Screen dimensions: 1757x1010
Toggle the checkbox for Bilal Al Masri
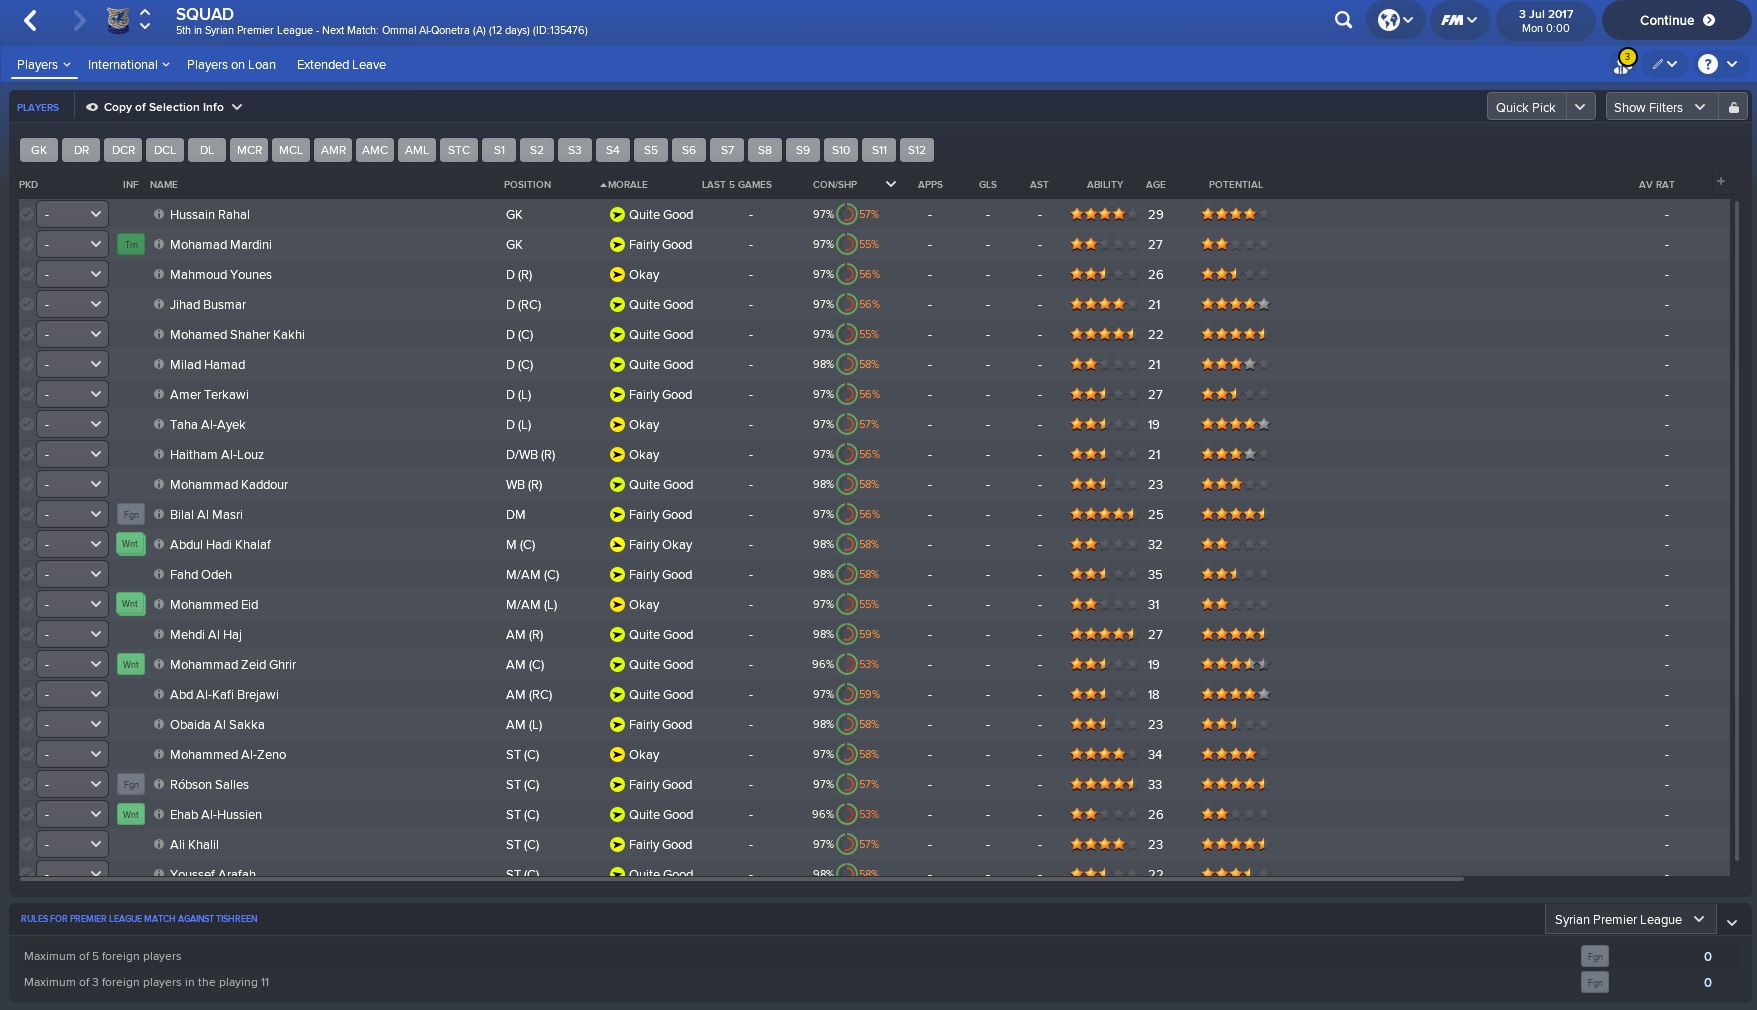(x=26, y=514)
